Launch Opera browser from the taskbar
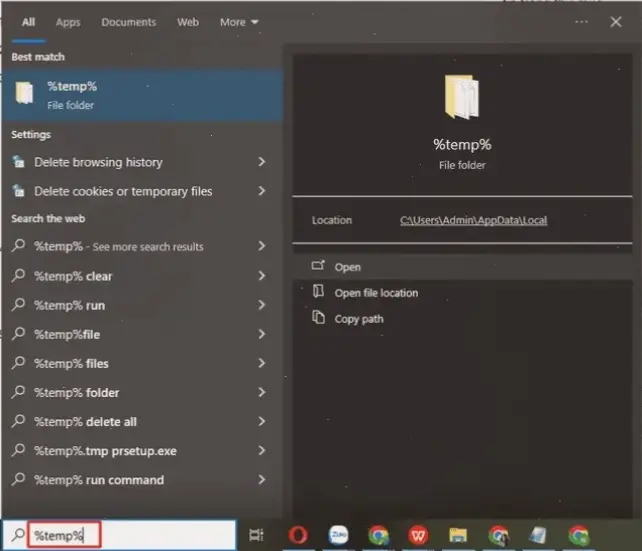The width and height of the screenshot is (642, 551). point(298,535)
